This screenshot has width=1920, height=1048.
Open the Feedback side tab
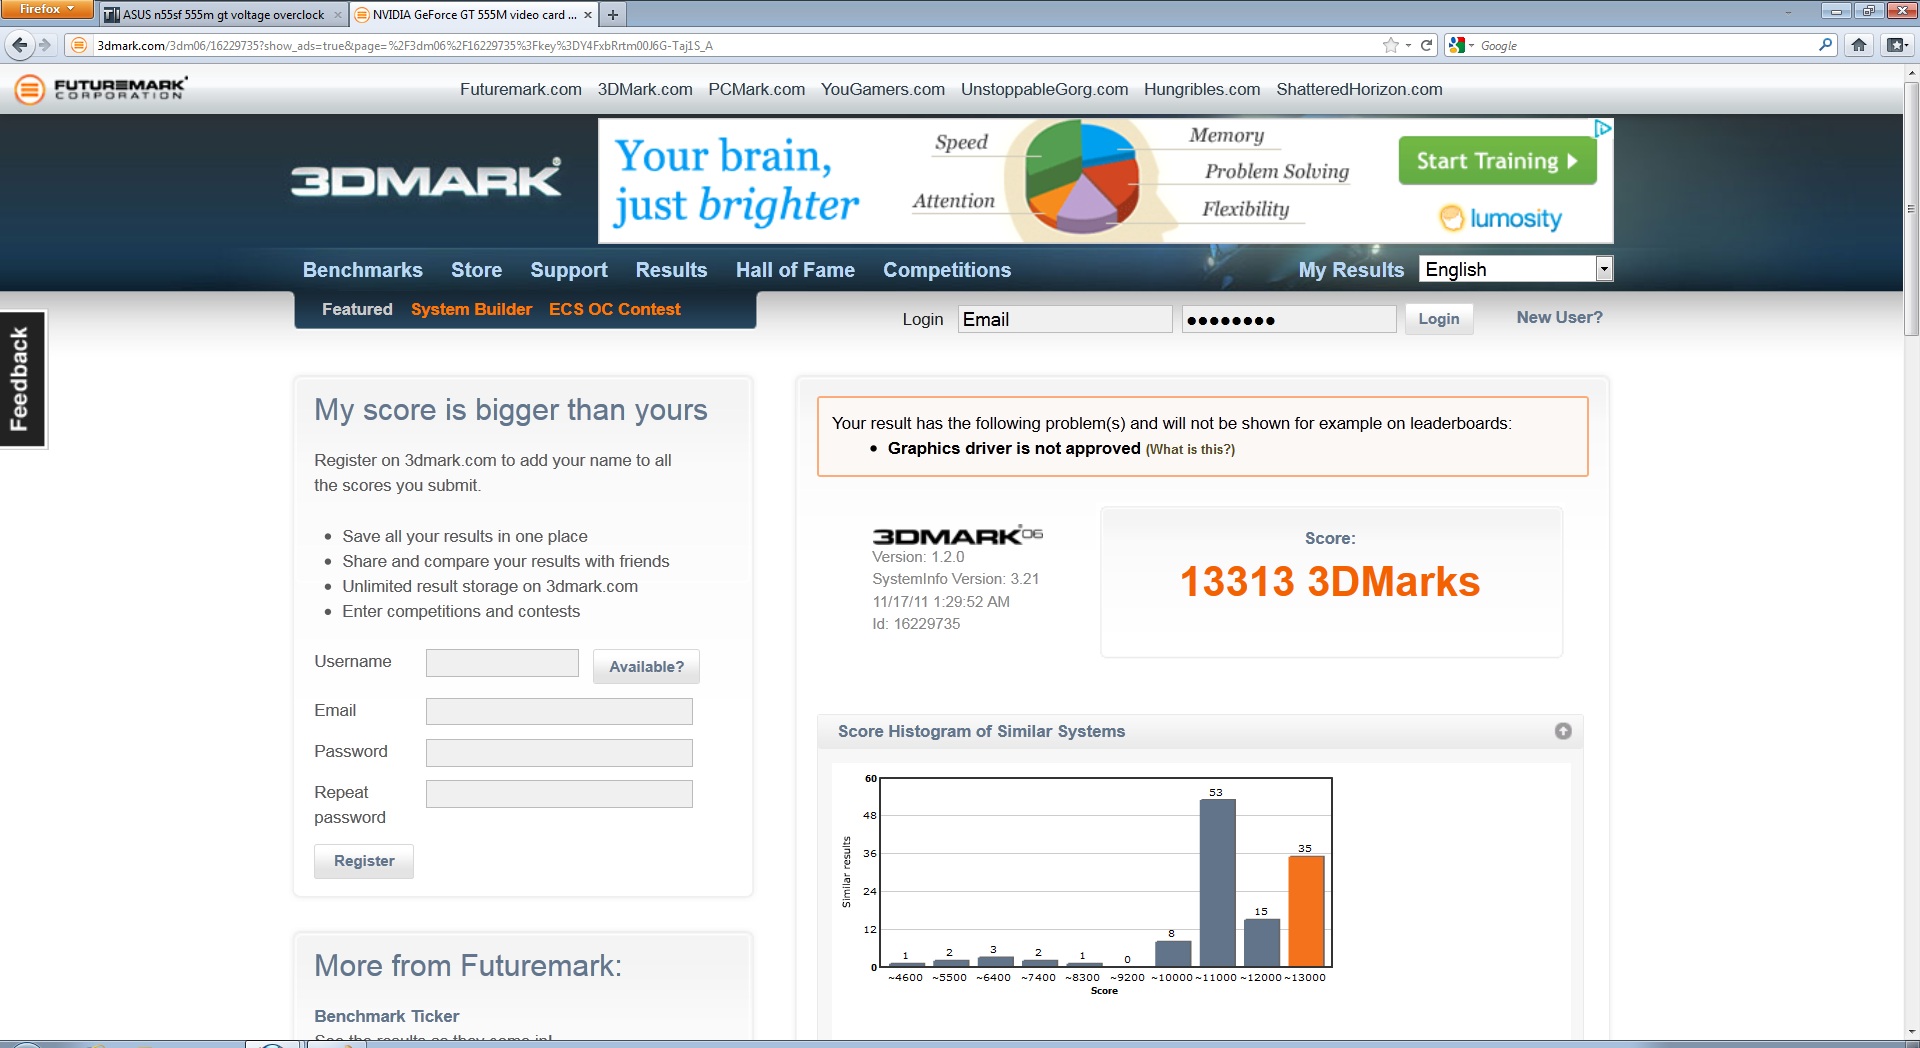coord(22,379)
